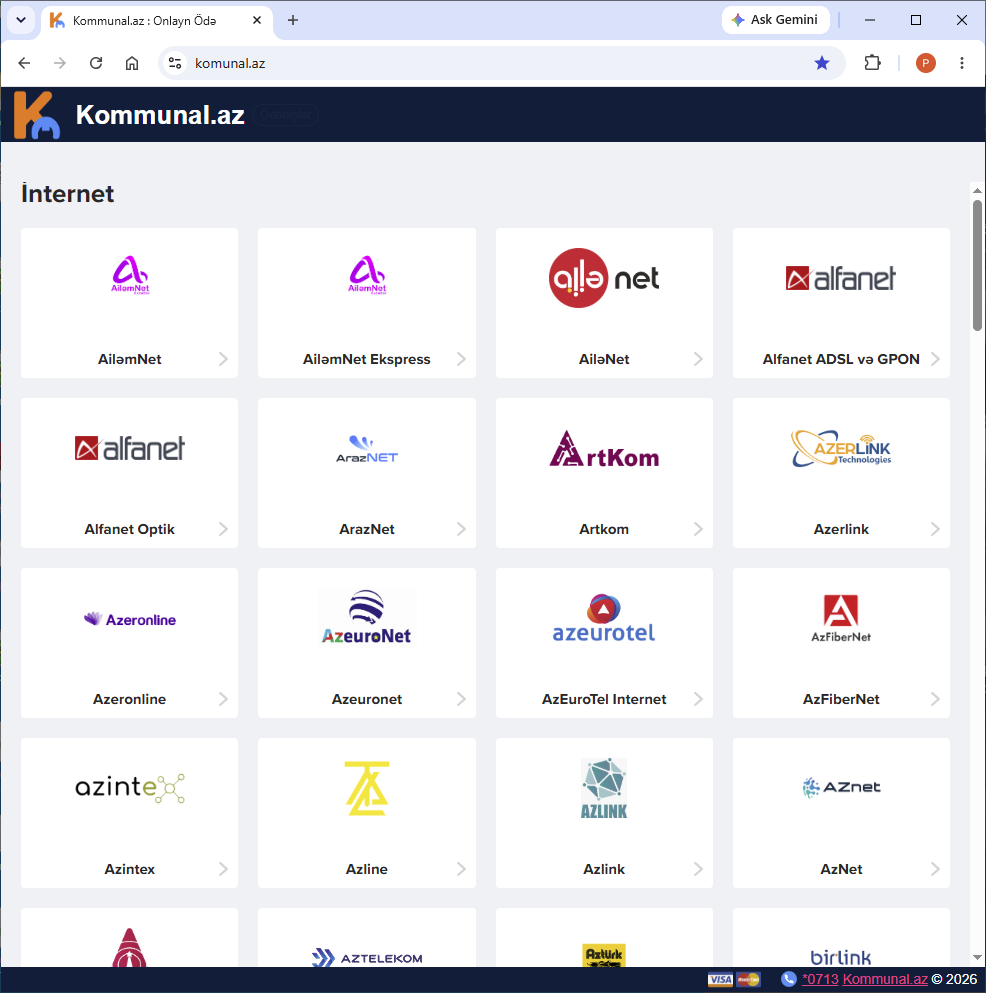The width and height of the screenshot is (986, 993).
Task: Select the AlfaNet Optik logo
Action: pos(130,448)
